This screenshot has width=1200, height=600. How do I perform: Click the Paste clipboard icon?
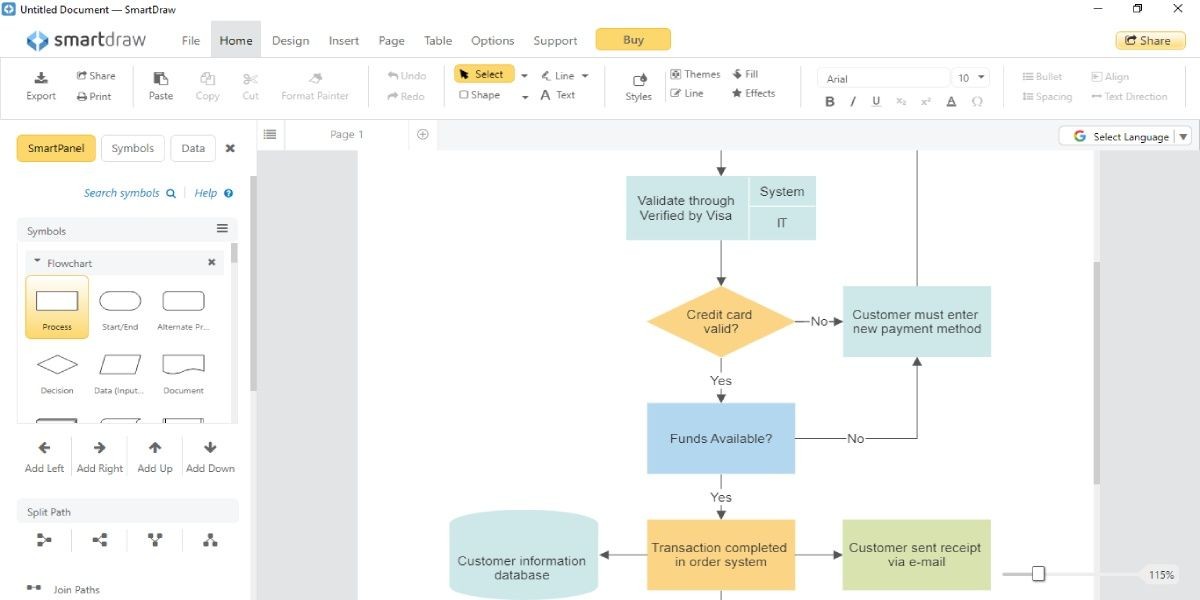point(161,86)
